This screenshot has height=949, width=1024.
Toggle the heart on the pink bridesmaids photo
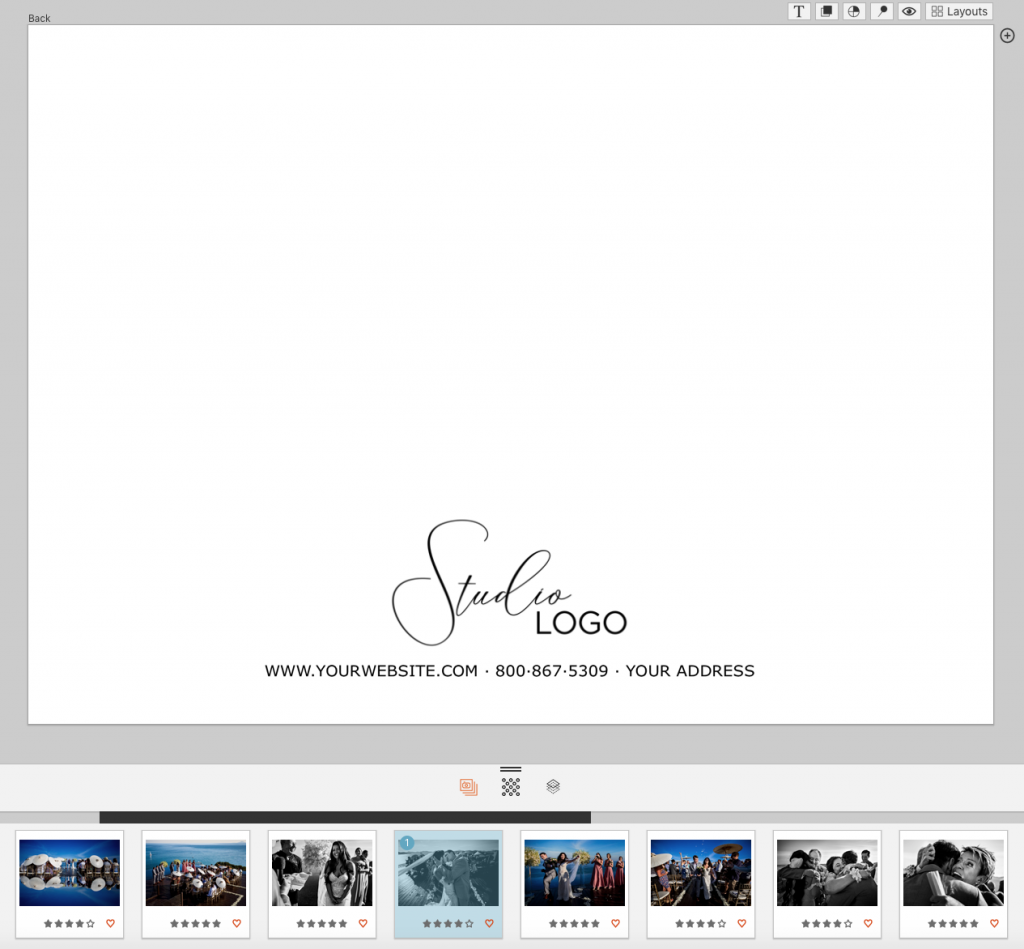(615, 924)
